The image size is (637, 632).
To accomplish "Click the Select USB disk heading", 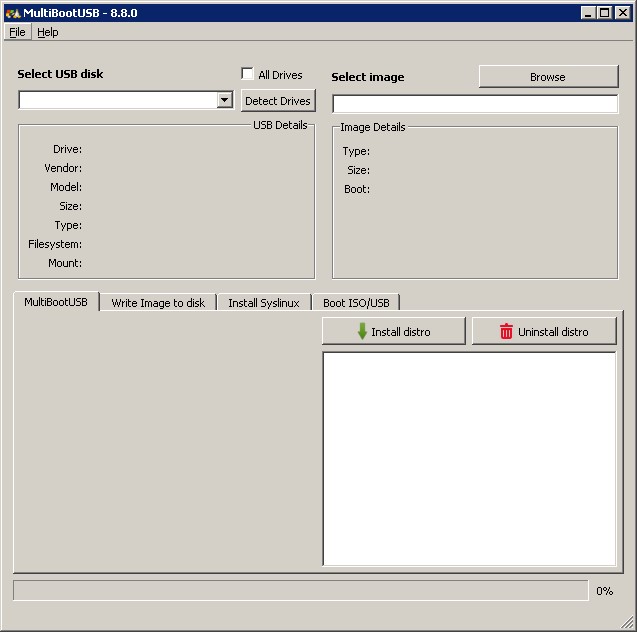I will (x=60, y=74).
